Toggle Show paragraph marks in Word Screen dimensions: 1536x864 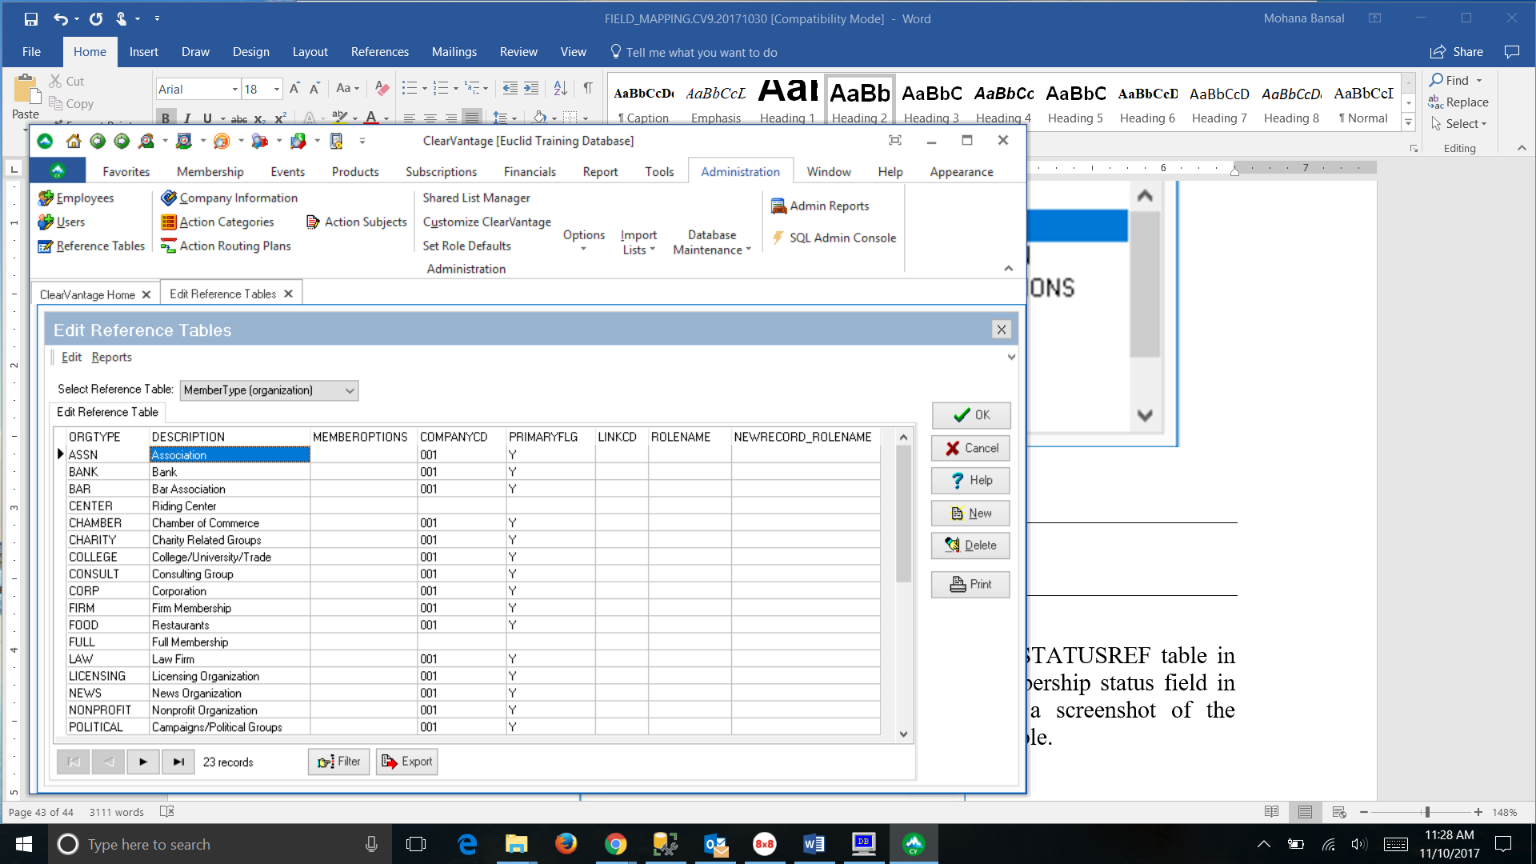[588, 89]
